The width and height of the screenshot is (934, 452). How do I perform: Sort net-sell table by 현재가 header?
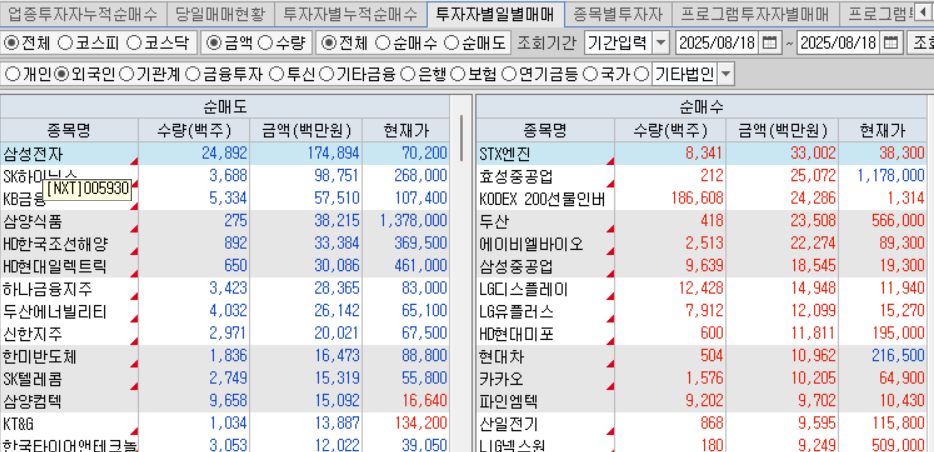pyautogui.click(x=406, y=130)
